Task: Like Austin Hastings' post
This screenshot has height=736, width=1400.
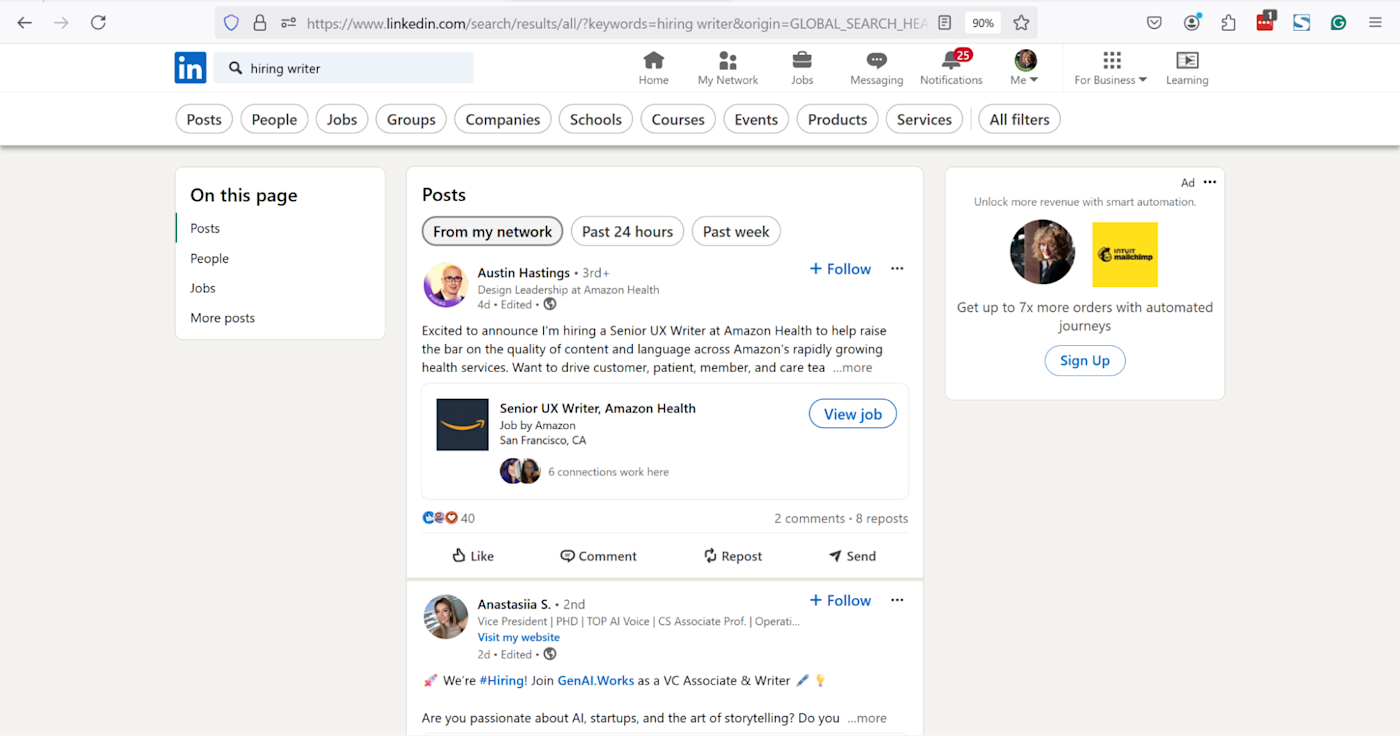Action: pyautogui.click(x=472, y=556)
